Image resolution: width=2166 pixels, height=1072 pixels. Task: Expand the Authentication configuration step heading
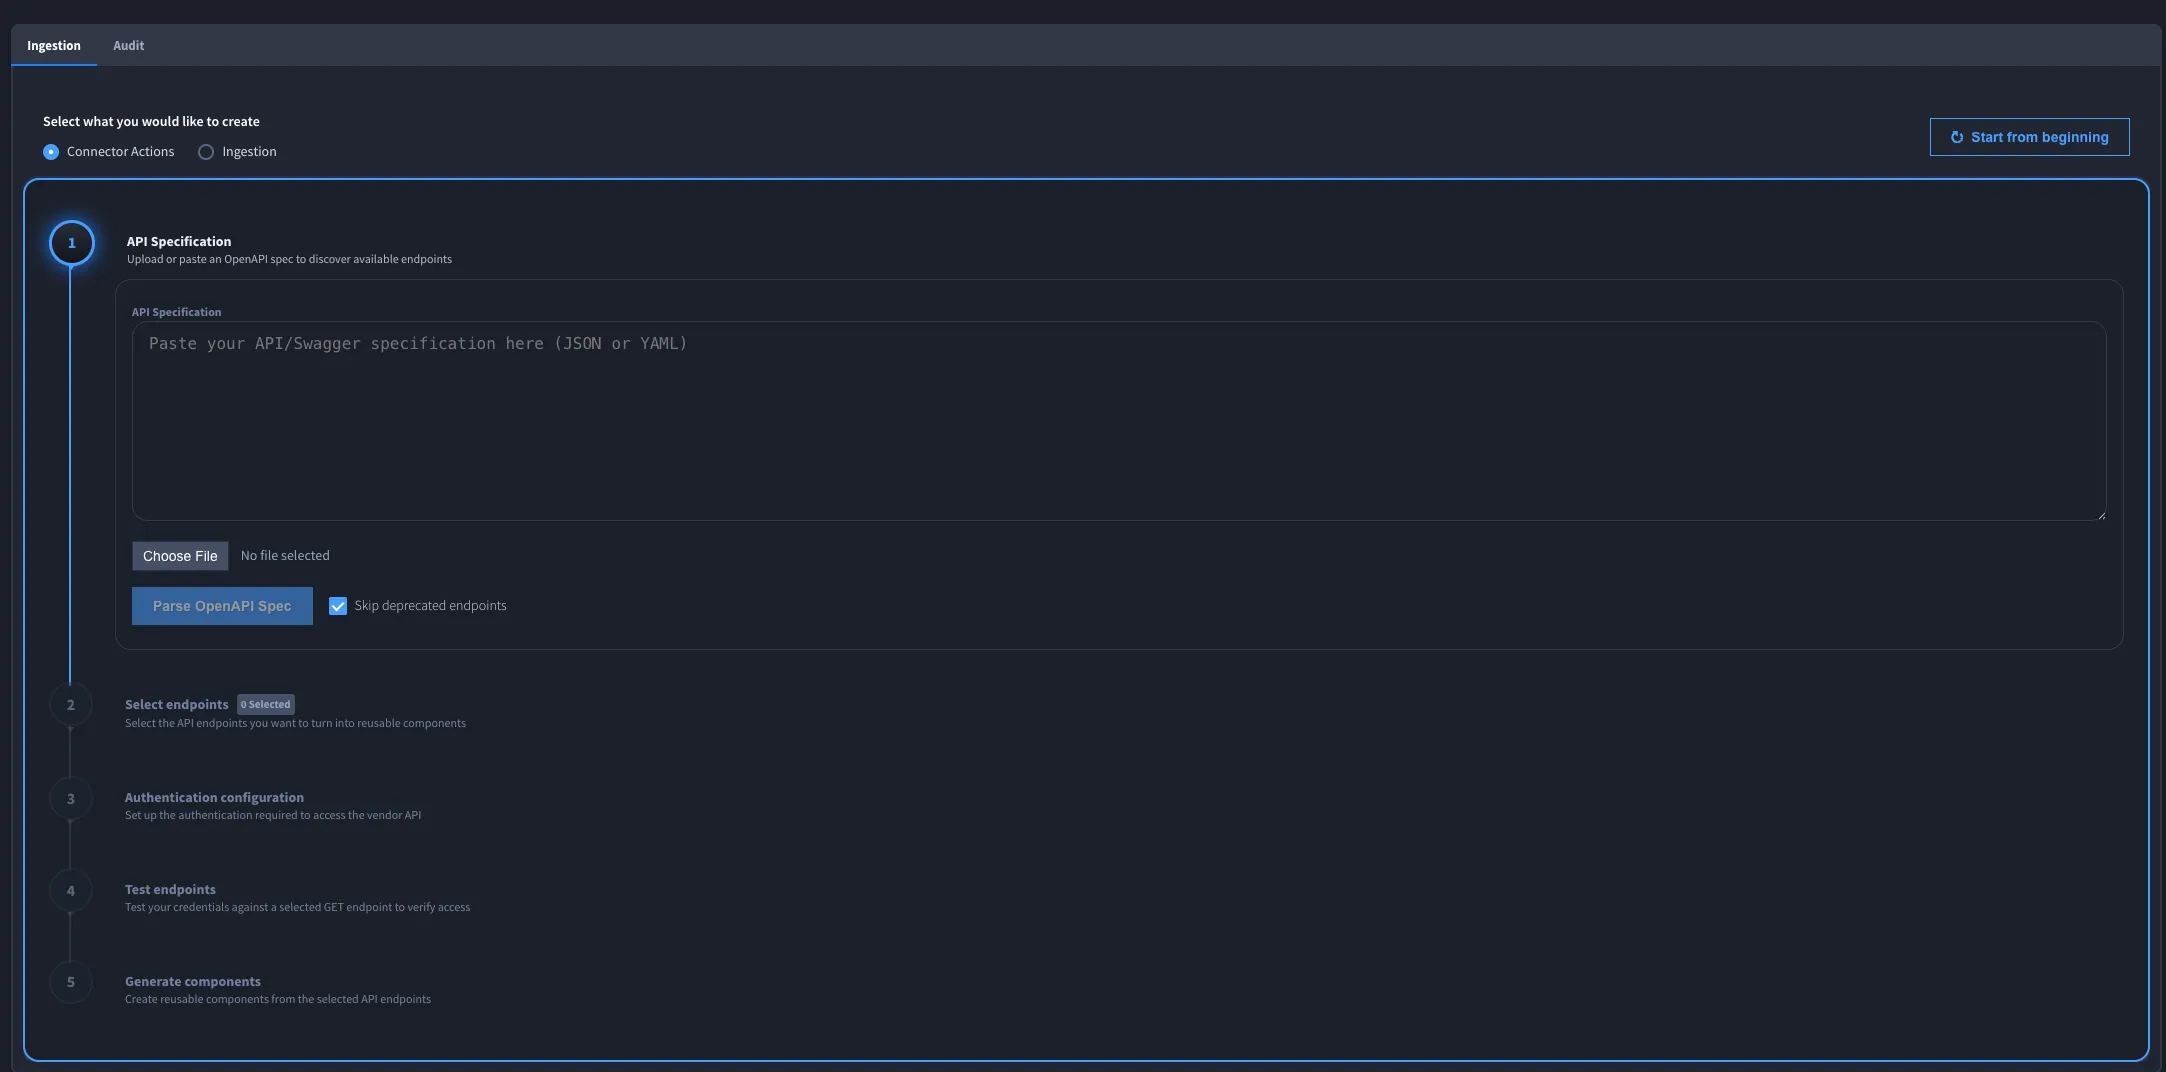point(214,798)
